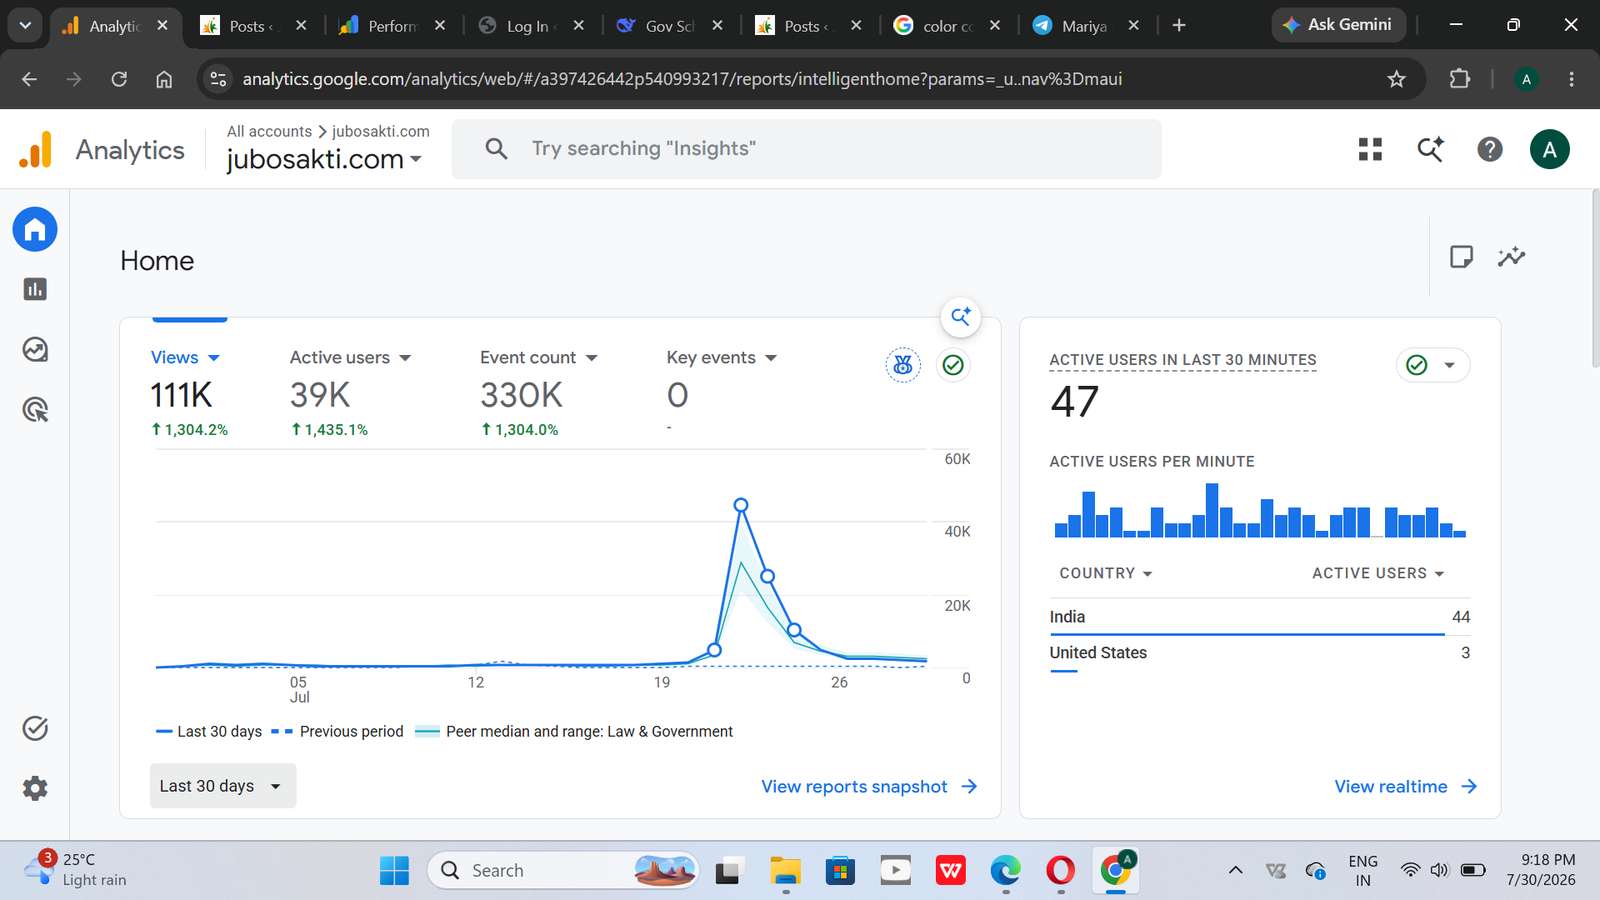The height and width of the screenshot is (900, 1600).
Task: Open the Advertising sidebar icon
Action: coord(35,409)
